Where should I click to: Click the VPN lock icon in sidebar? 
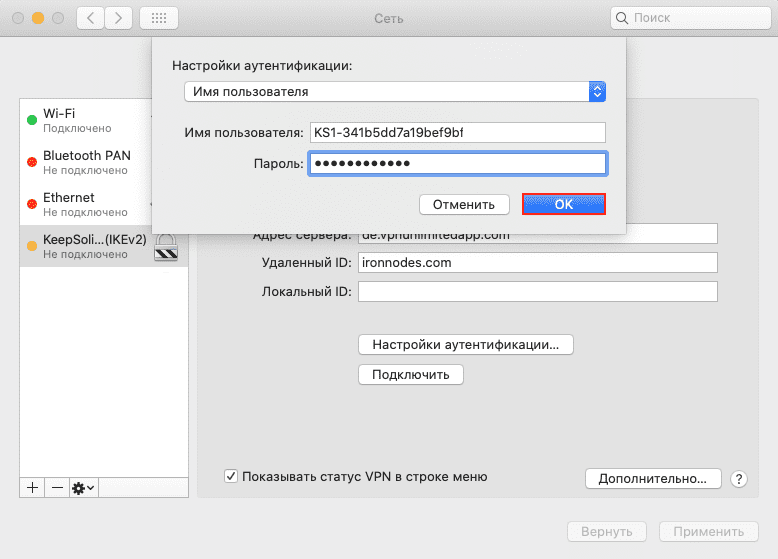(x=165, y=246)
